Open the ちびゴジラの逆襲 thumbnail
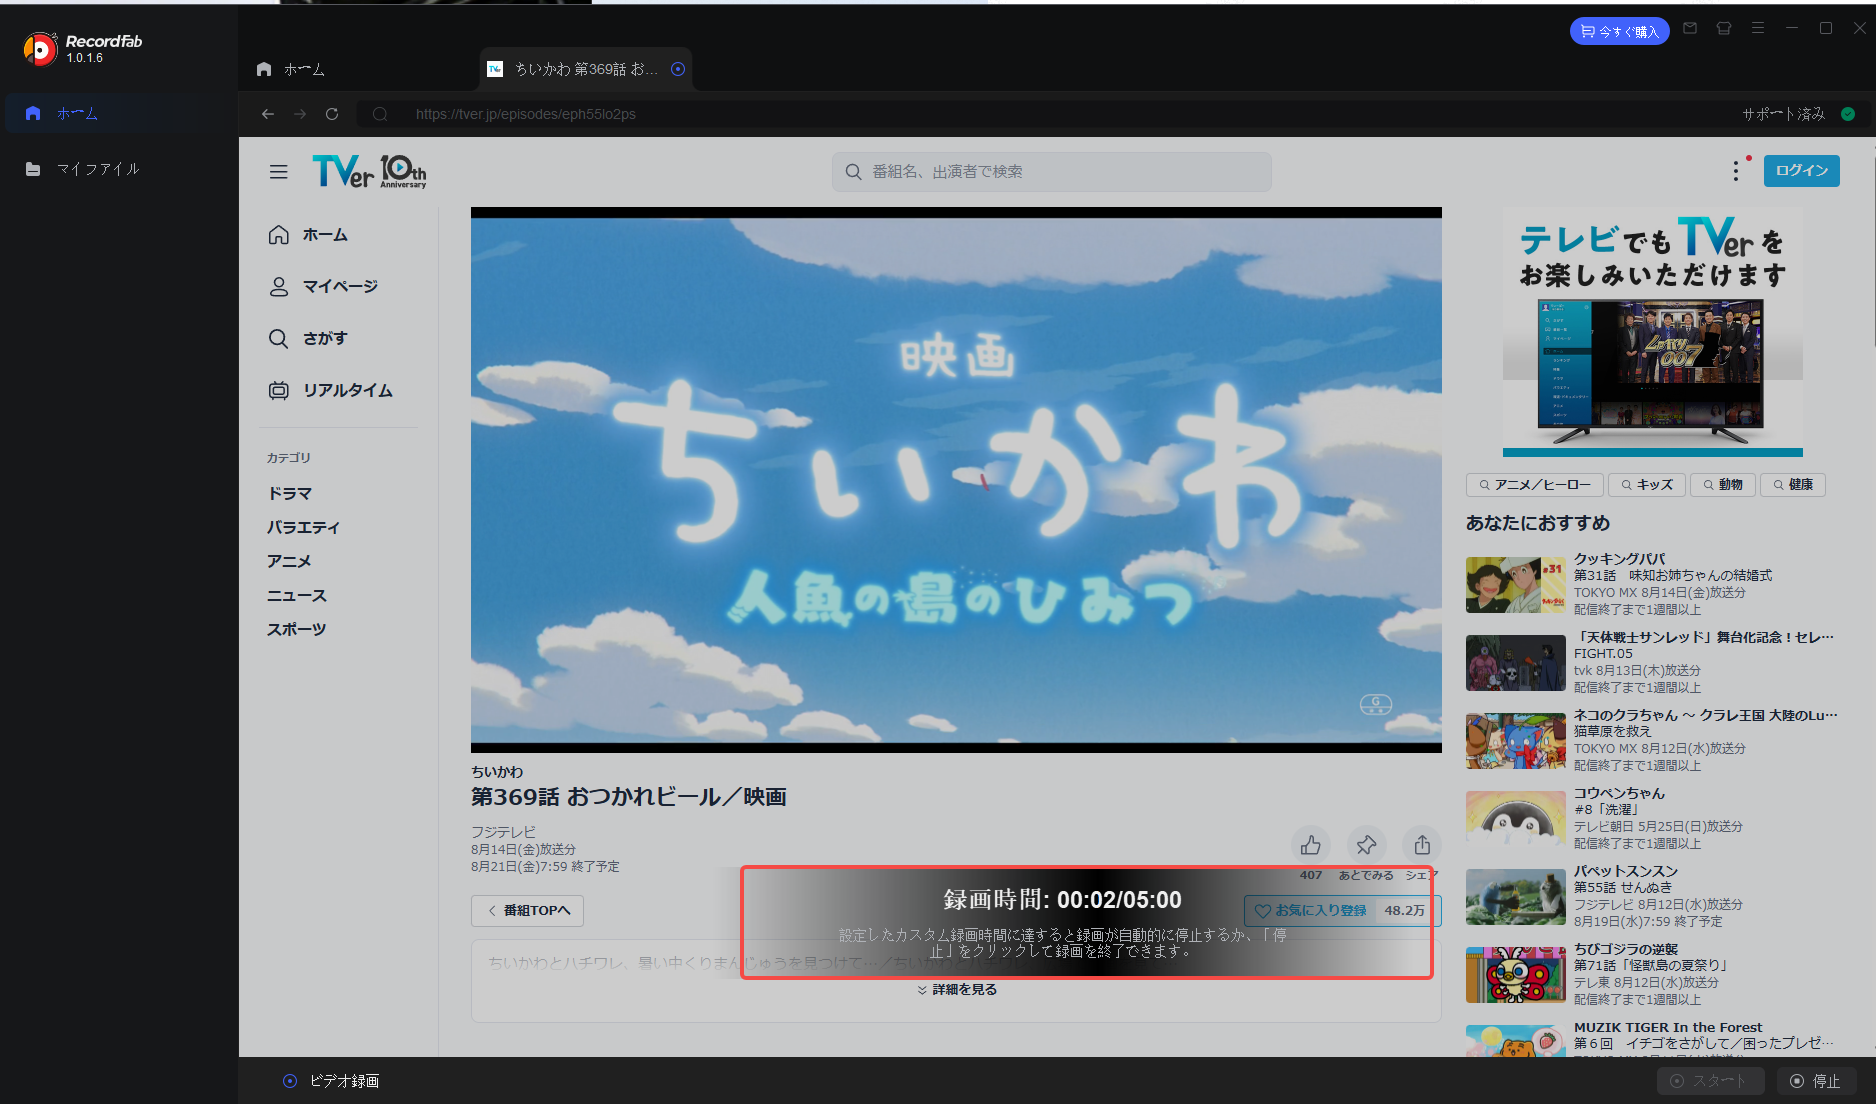 click(1516, 975)
